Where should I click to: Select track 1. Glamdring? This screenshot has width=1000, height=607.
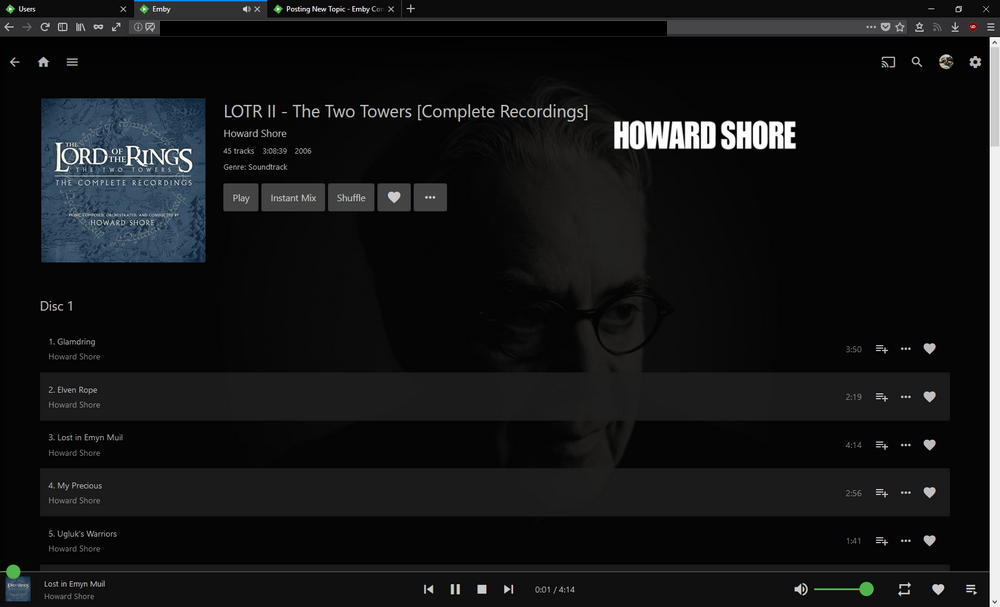(494, 349)
